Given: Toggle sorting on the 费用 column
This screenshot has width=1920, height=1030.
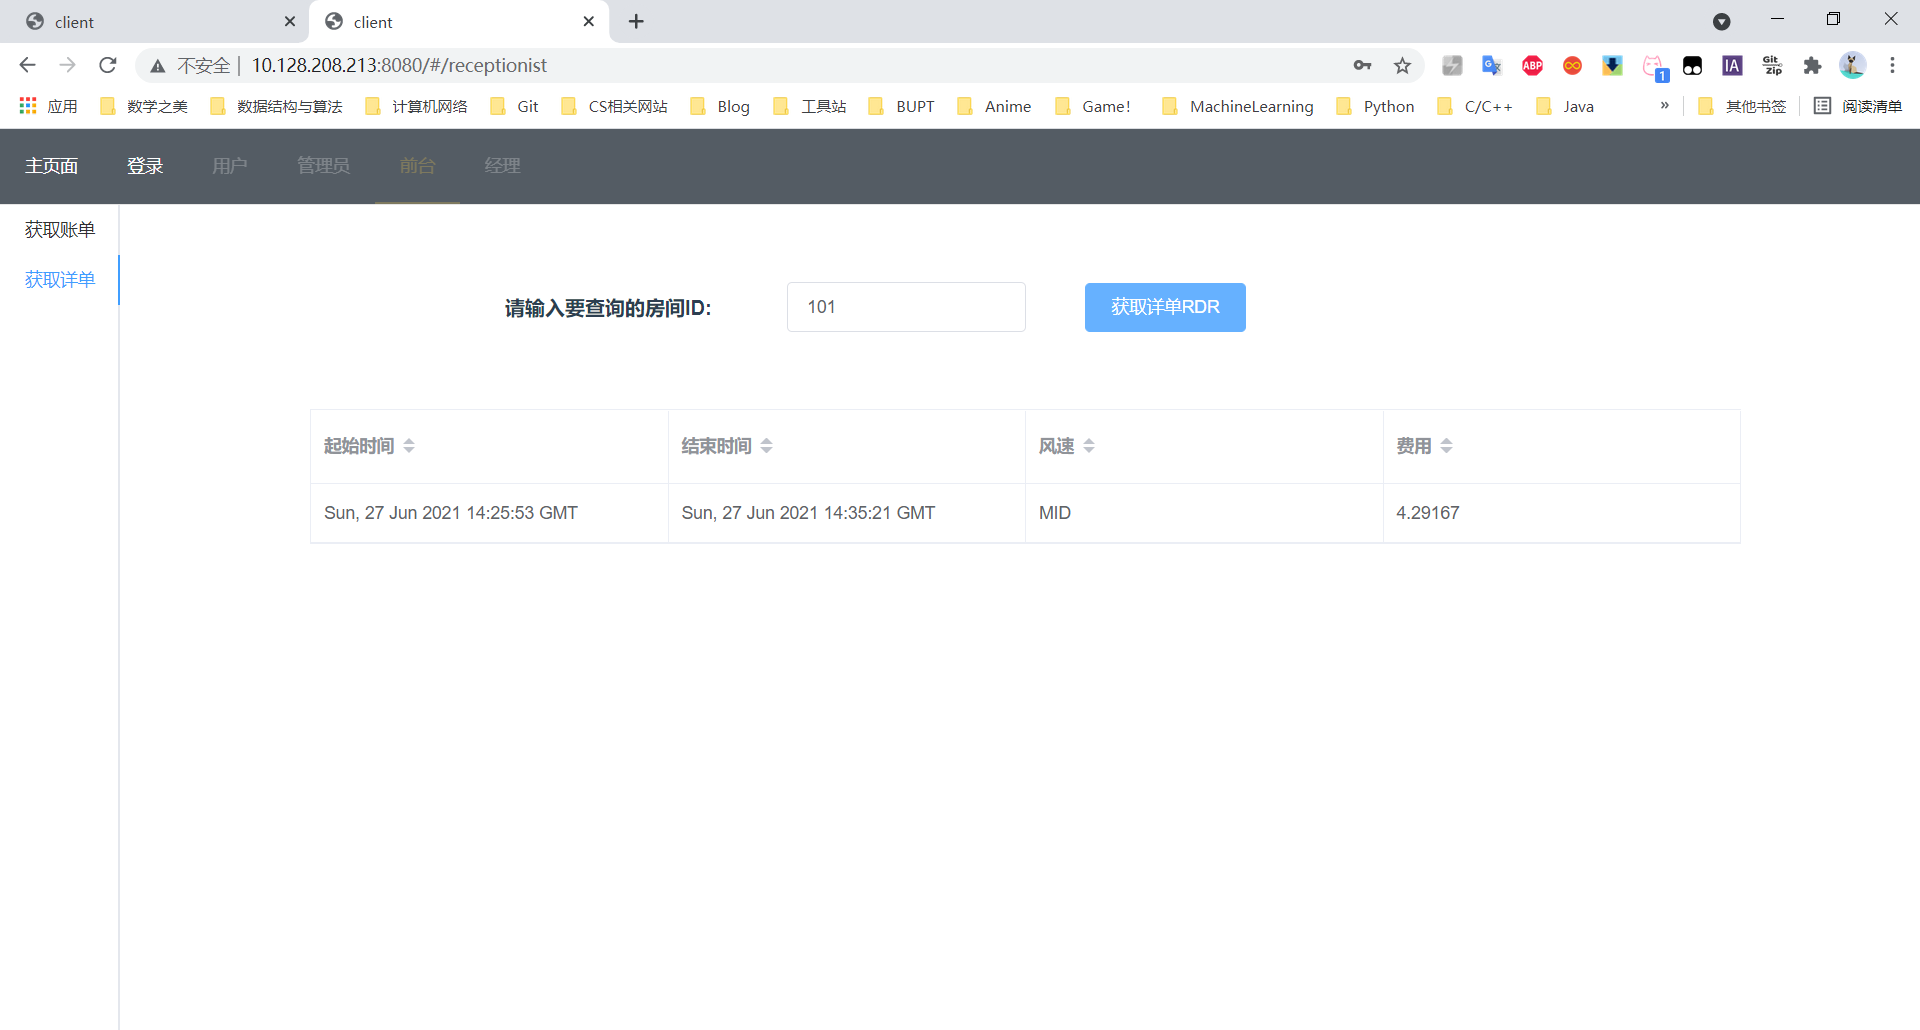Looking at the screenshot, I should click(1447, 446).
